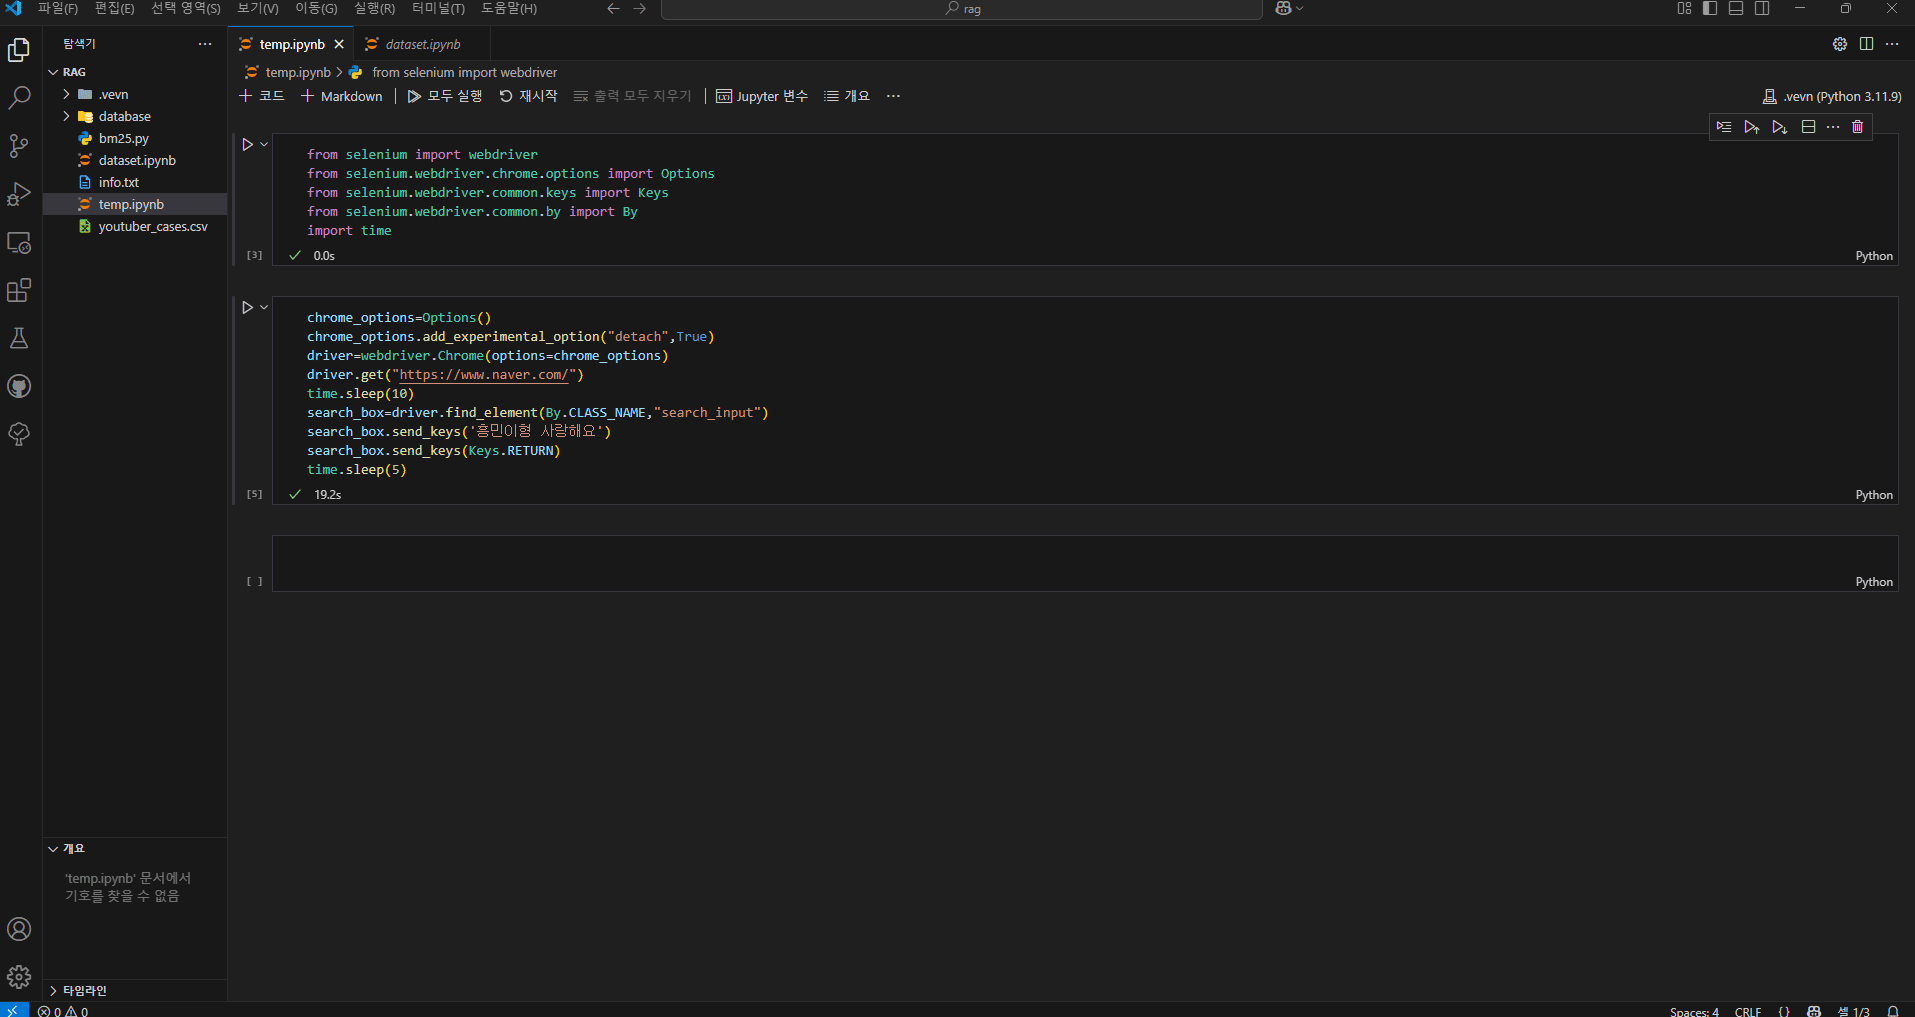Image resolution: width=1915 pixels, height=1017 pixels.
Task: Run the chrome_options code cell
Action: [247, 308]
